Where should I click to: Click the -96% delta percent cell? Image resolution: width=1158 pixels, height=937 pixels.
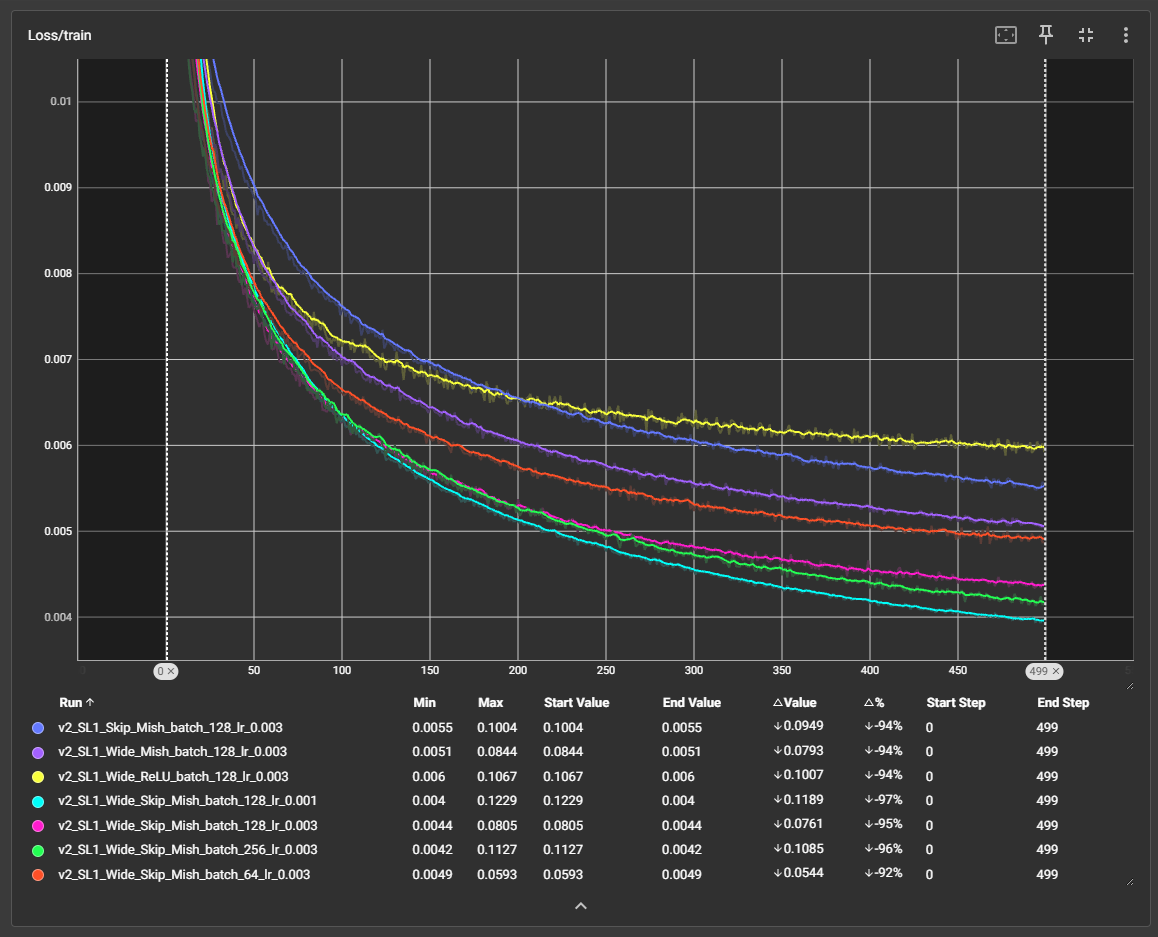point(883,849)
